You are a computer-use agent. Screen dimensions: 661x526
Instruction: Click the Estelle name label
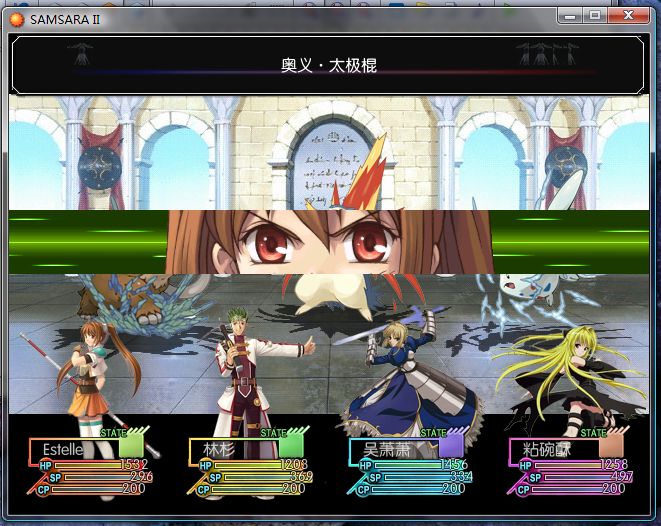(x=63, y=450)
